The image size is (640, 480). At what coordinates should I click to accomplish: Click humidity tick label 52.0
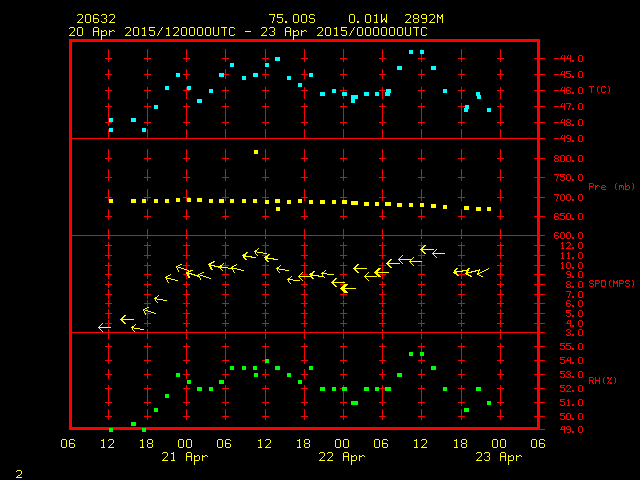coord(571,389)
